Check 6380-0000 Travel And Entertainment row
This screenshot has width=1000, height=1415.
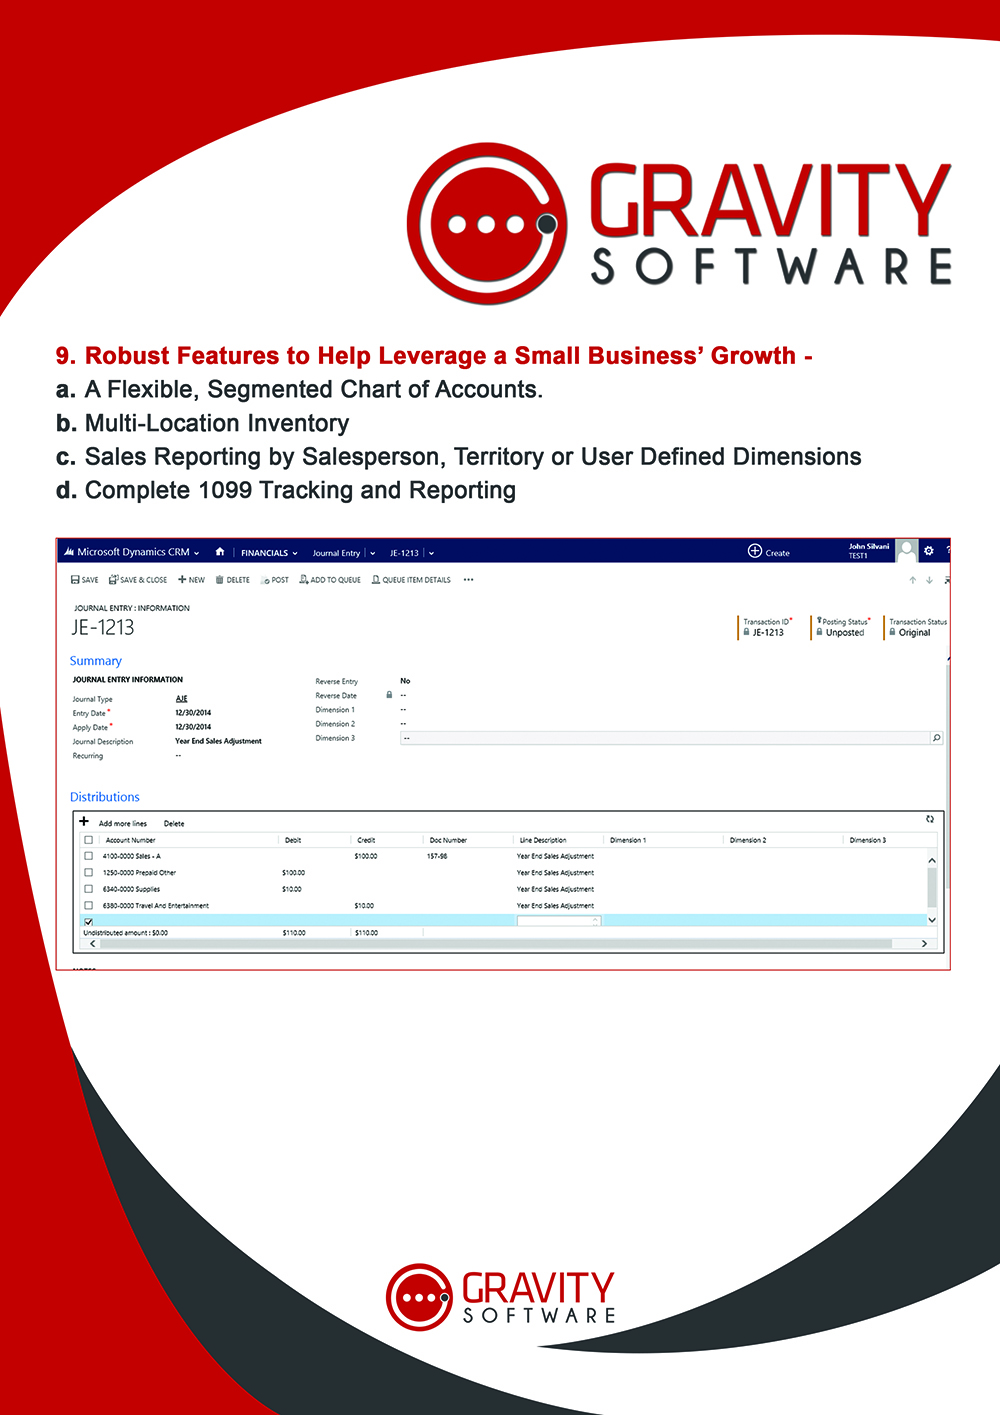[88, 905]
